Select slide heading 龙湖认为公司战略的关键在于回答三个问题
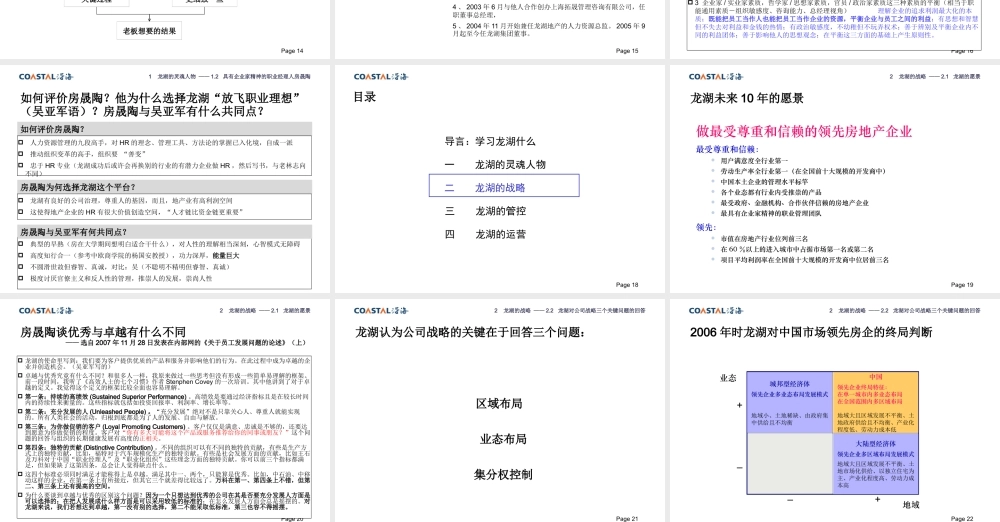The width and height of the screenshot is (1000, 522). tap(470, 332)
